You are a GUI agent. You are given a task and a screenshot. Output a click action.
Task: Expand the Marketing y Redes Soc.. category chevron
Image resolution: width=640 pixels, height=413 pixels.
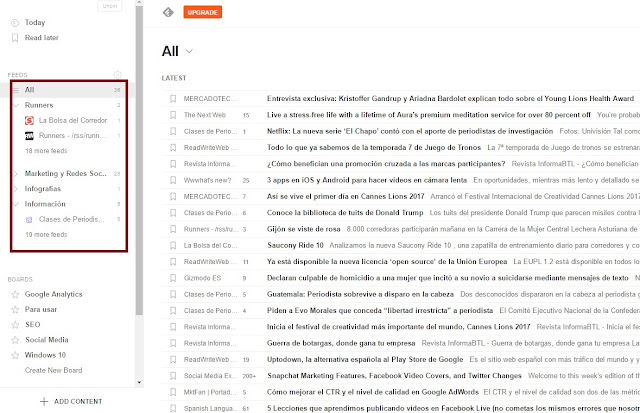click(x=16, y=174)
